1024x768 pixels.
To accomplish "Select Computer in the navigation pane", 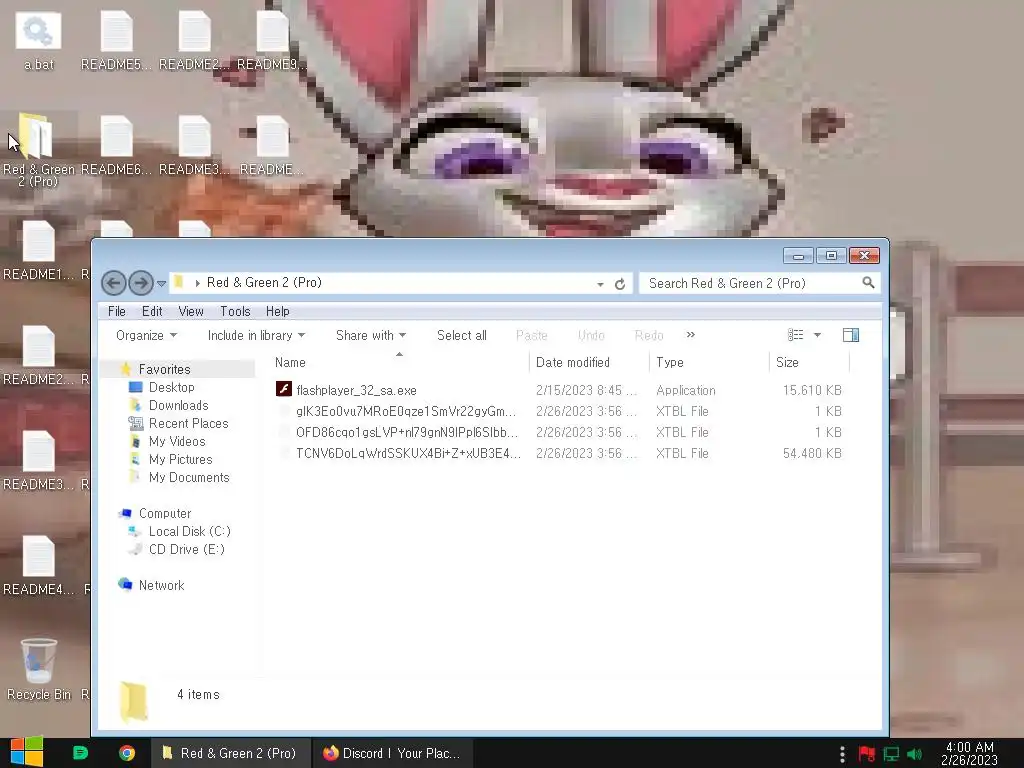I will [x=165, y=513].
